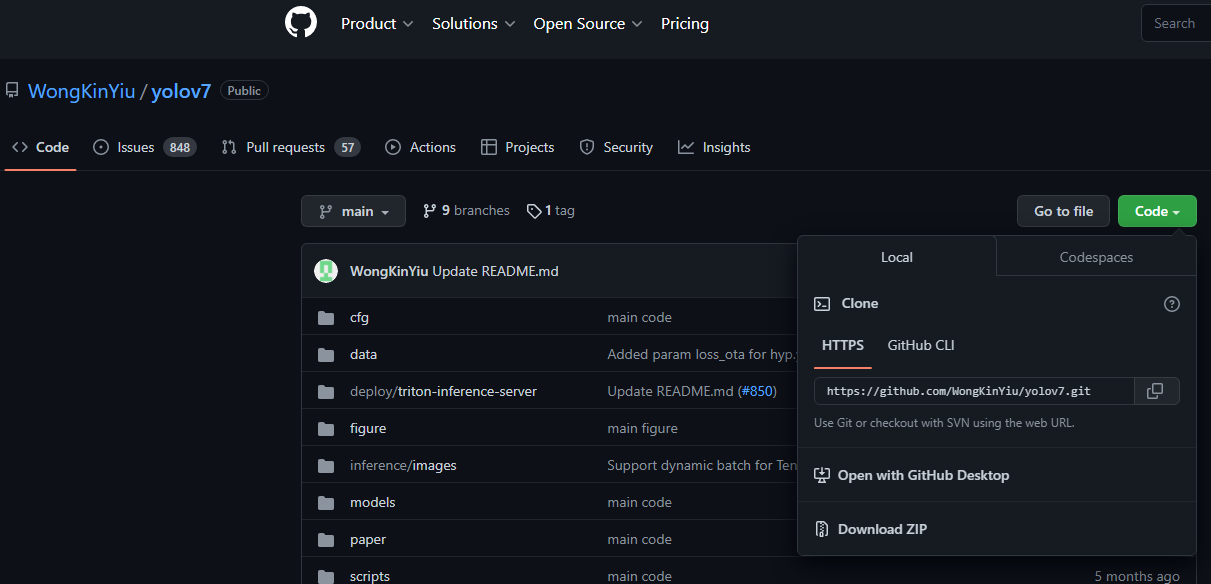The height and width of the screenshot is (584, 1211).
Task: Click the Insights graph icon
Action: [686, 147]
